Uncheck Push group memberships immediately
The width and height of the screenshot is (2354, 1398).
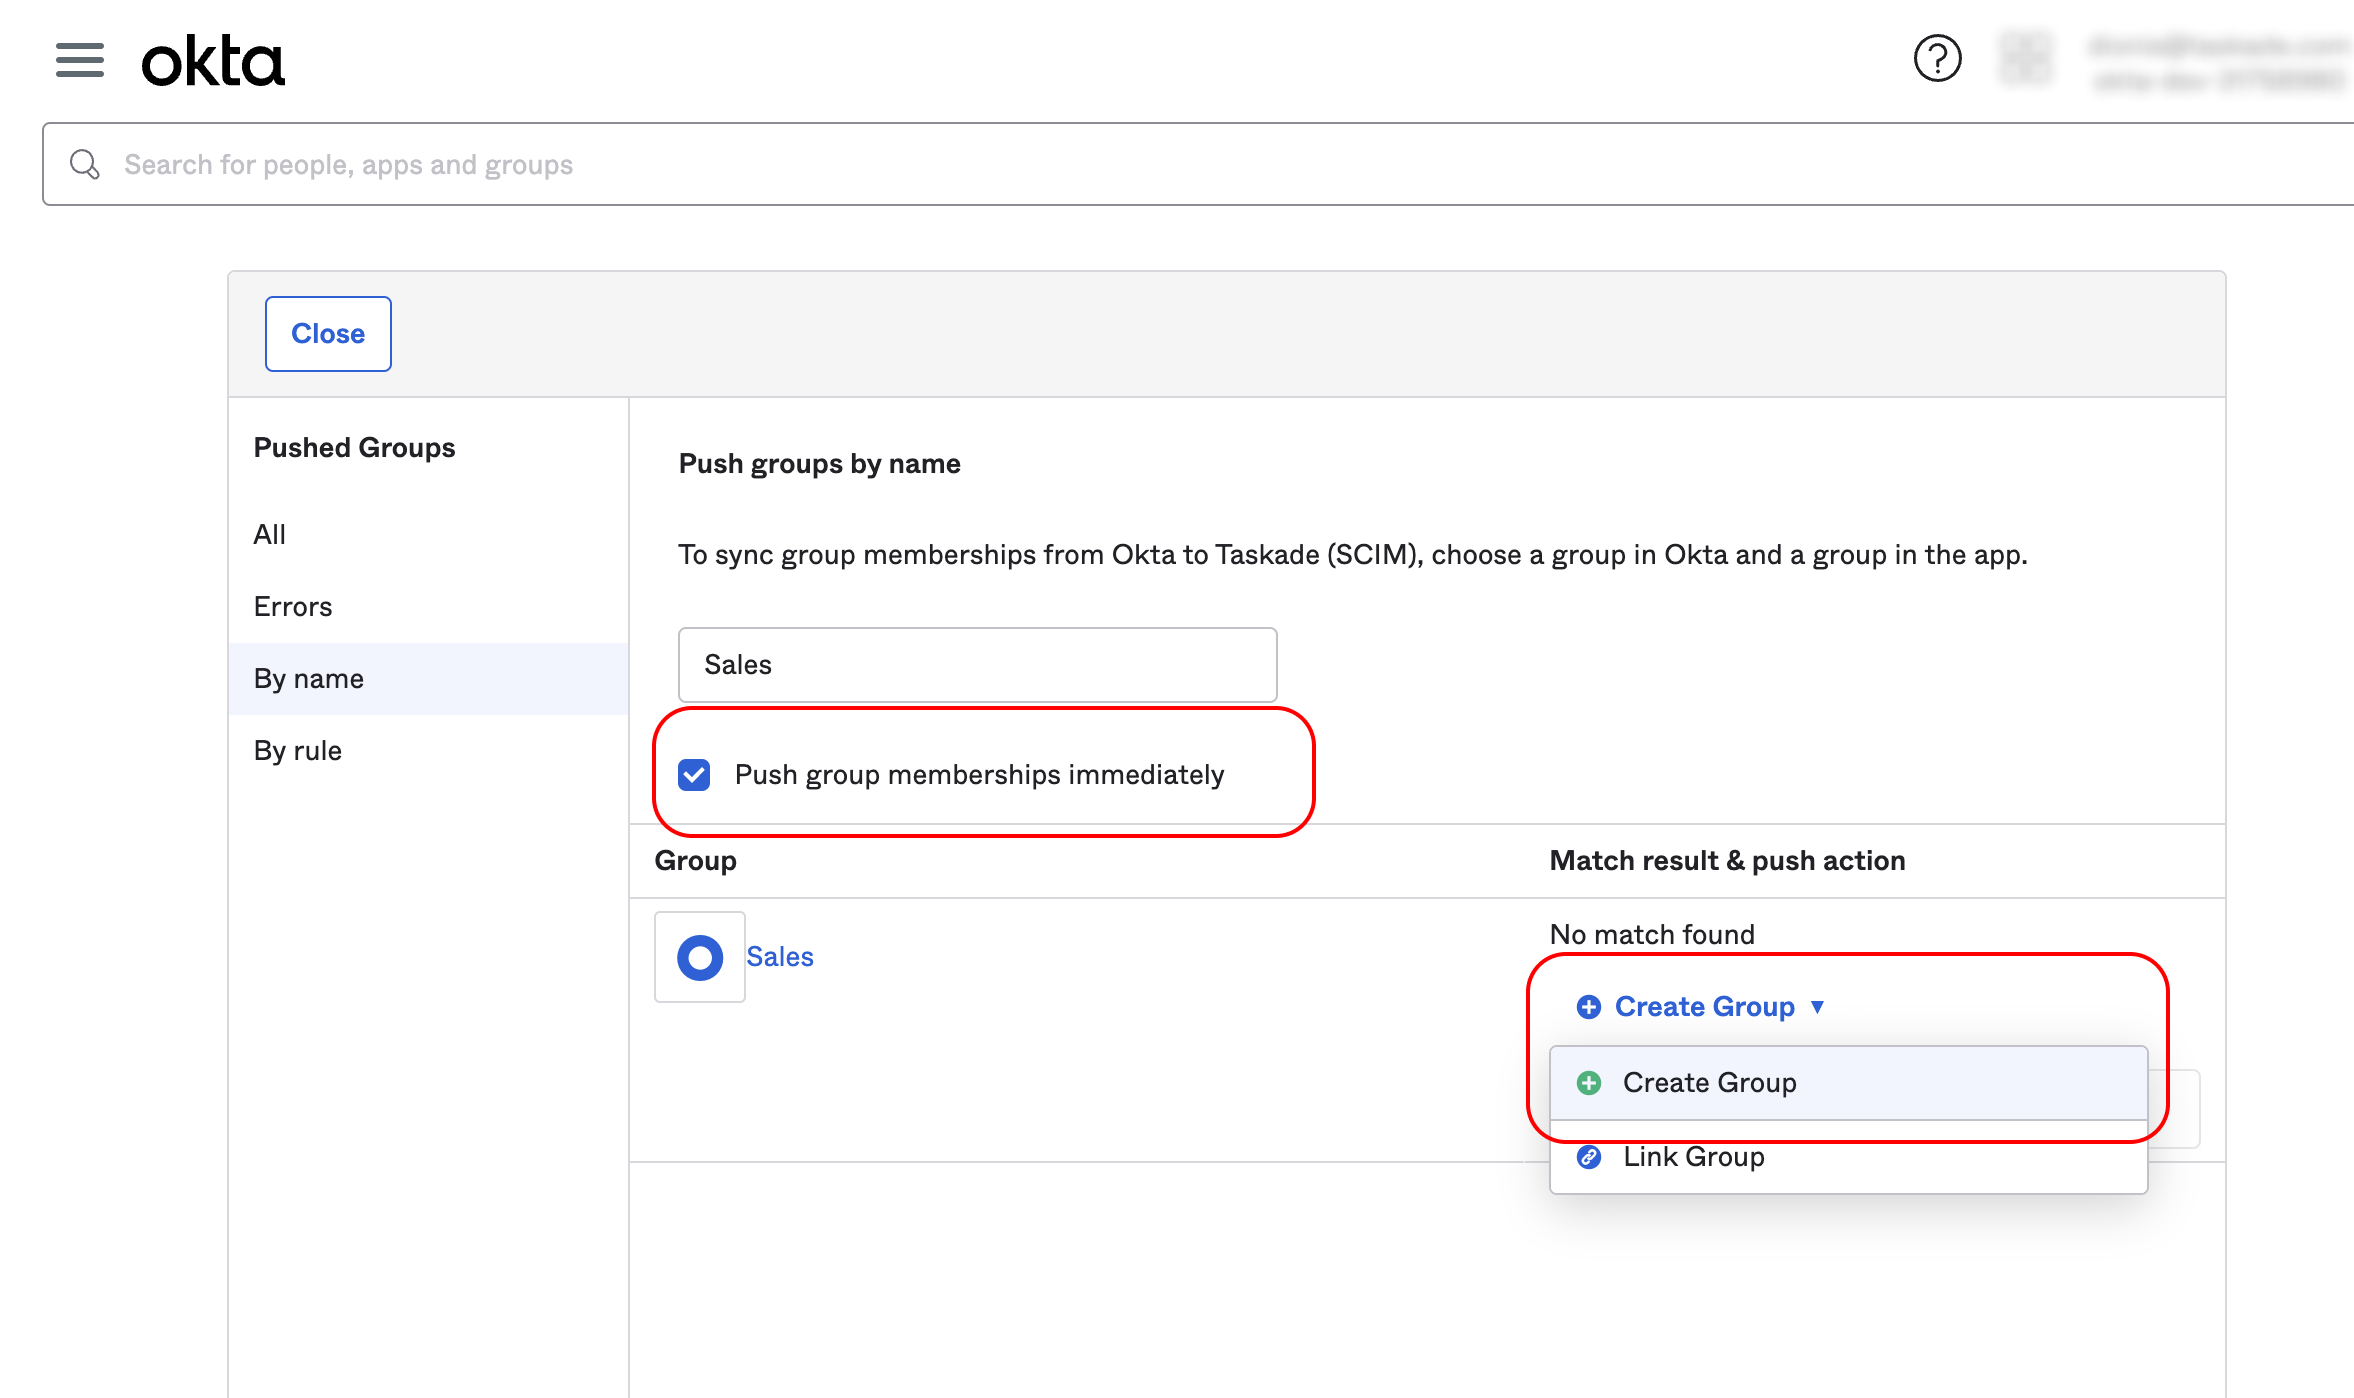(694, 775)
